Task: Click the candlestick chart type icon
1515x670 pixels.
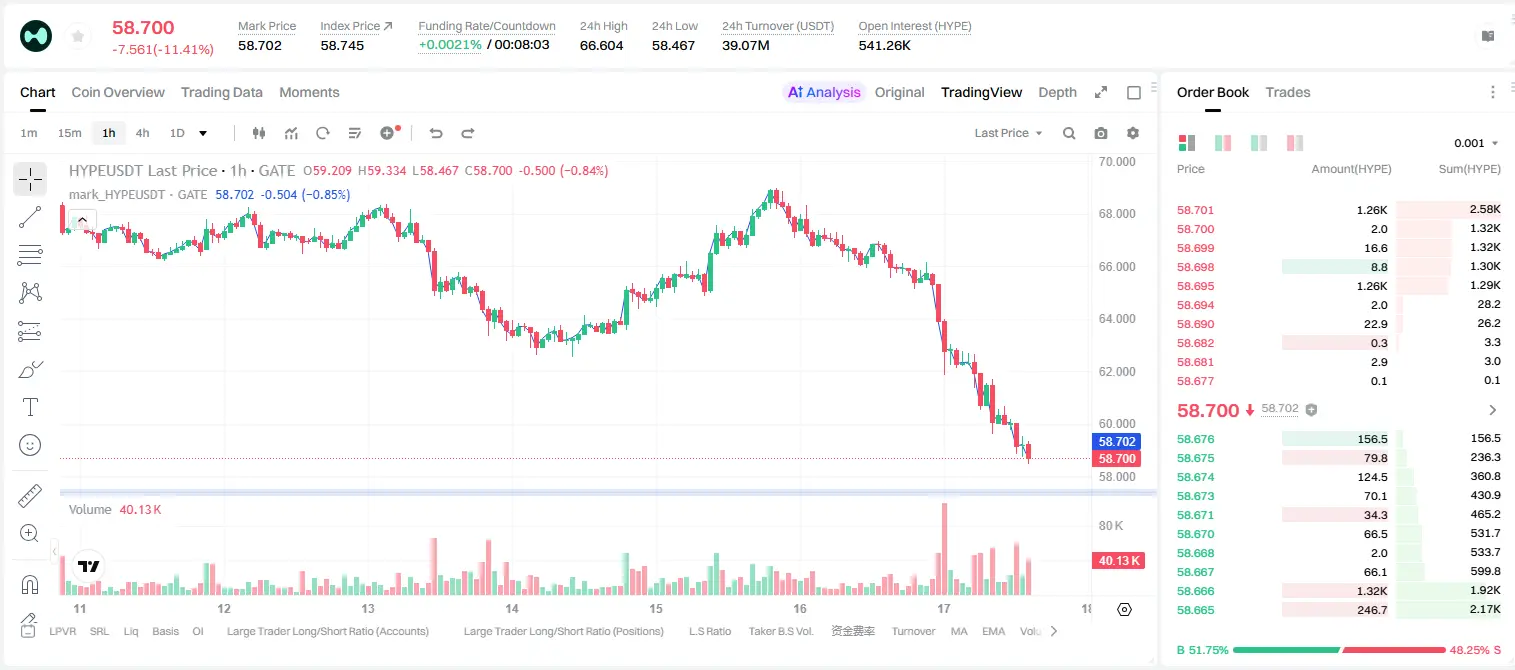Action: point(259,133)
